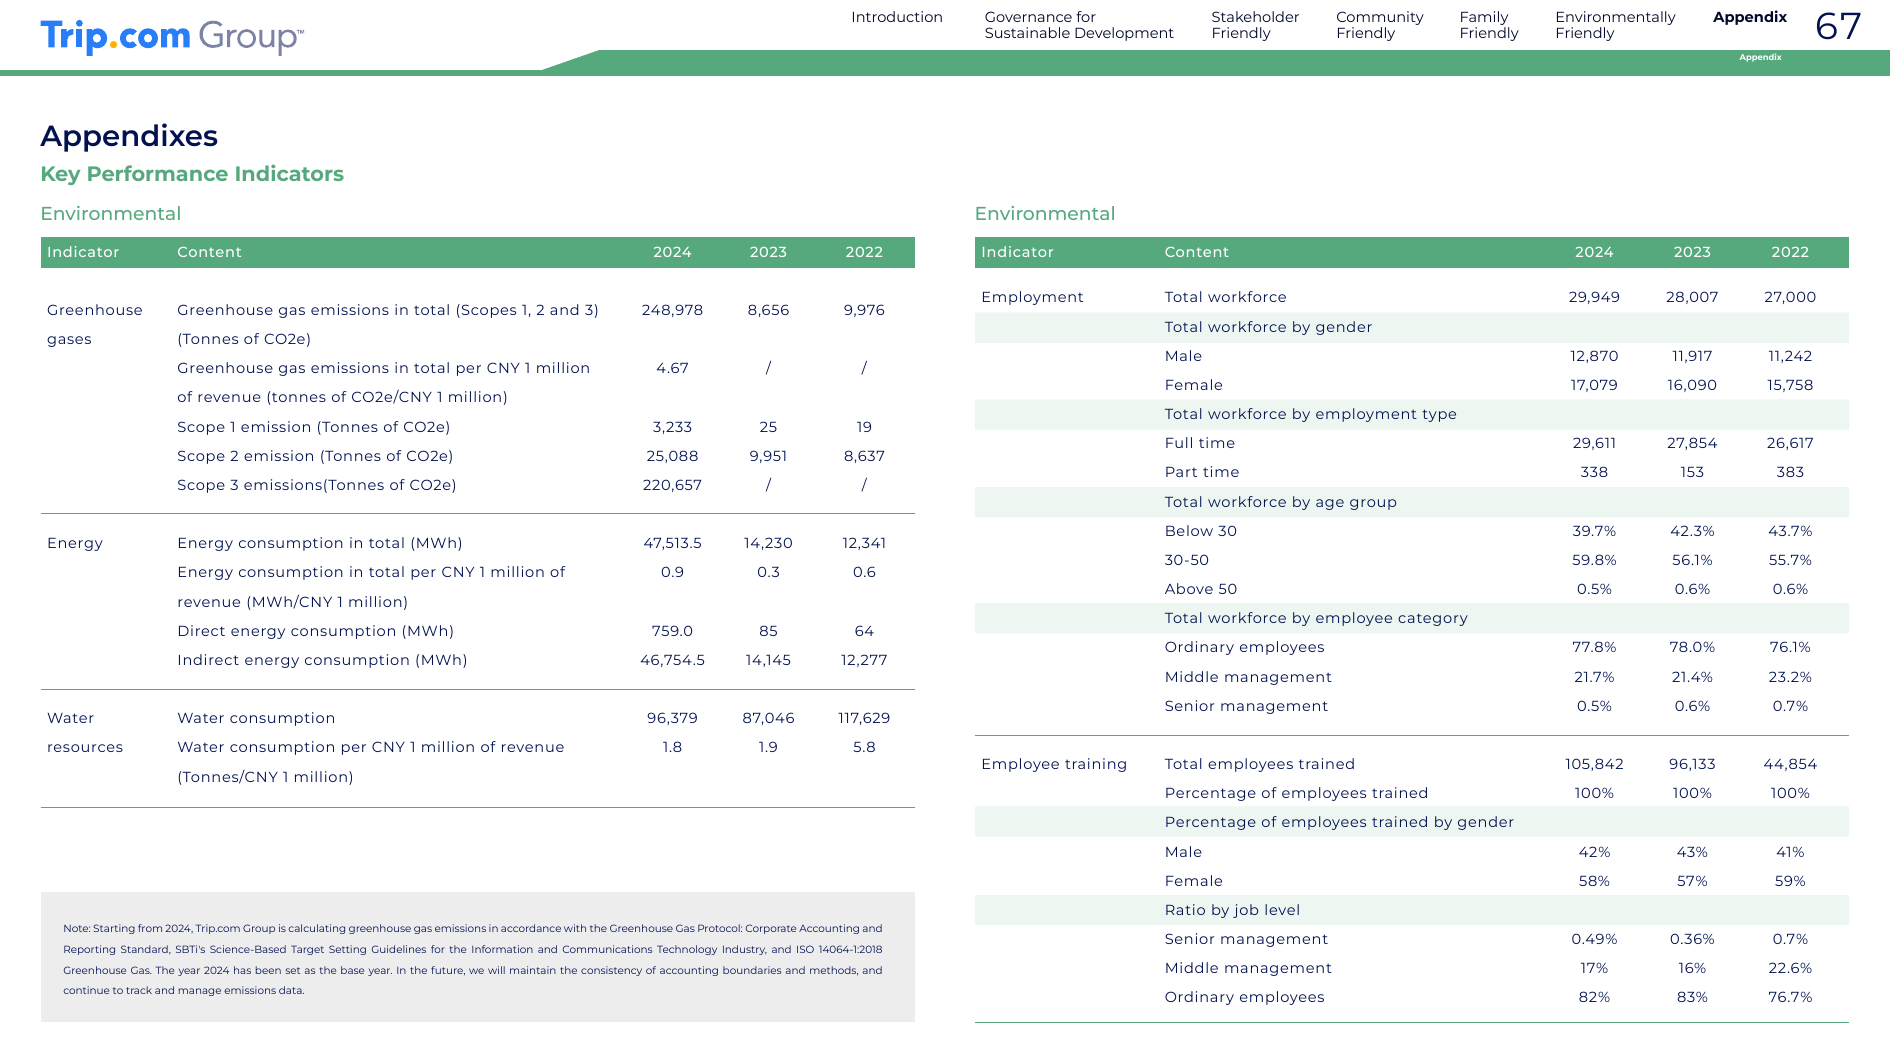Click Scope 3 emissions value 220,657
The height and width of the screenshot is (1063, 1890).
point(672,485)
